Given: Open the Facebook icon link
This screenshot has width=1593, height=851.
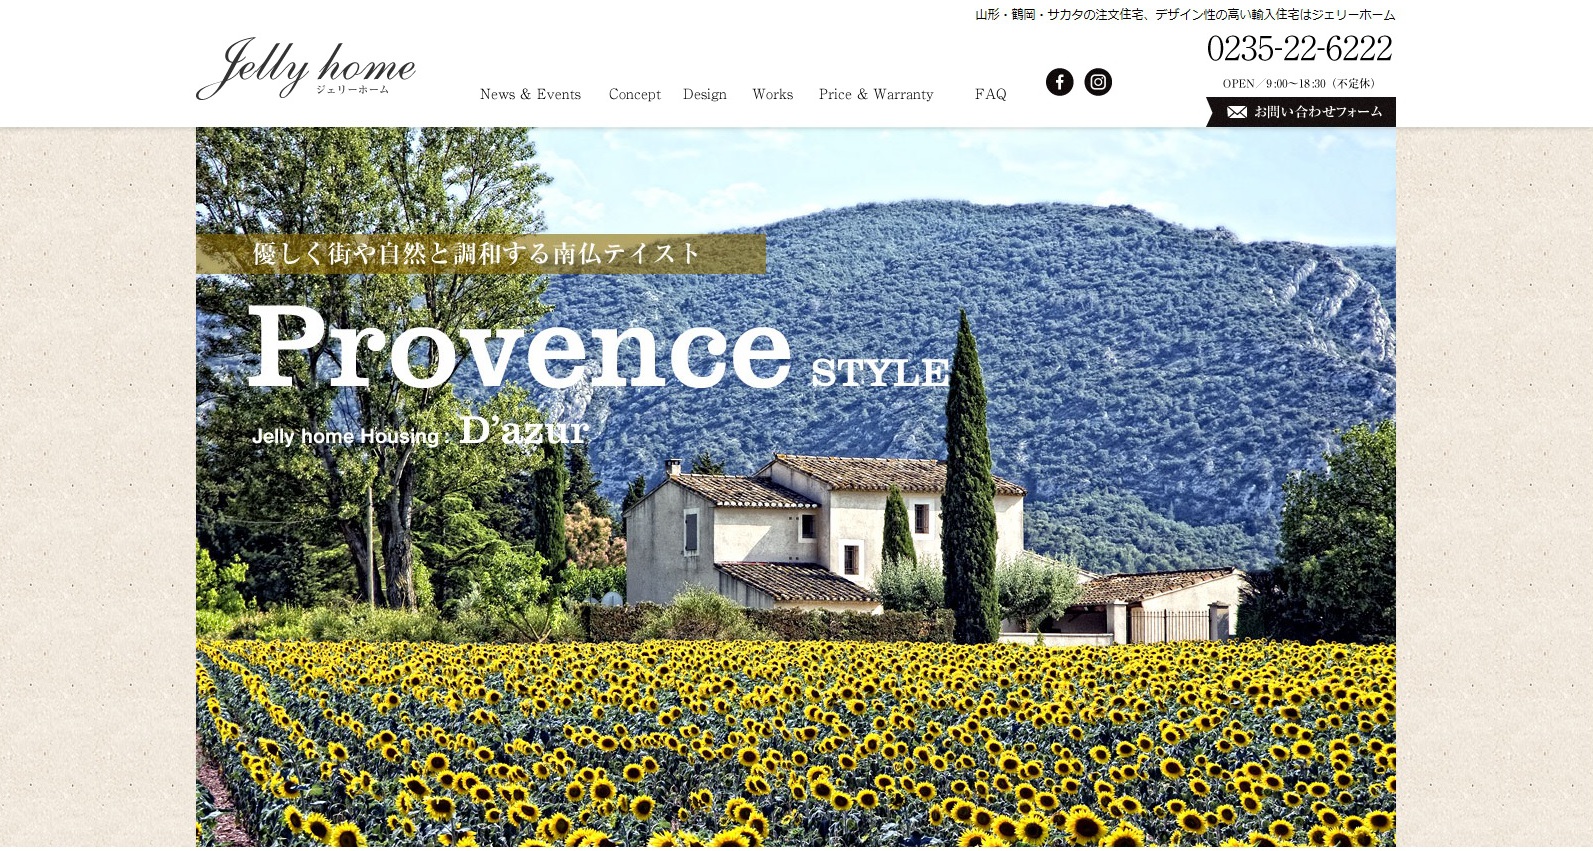Looking at the screenshot, I should (x=1059, y=82).
